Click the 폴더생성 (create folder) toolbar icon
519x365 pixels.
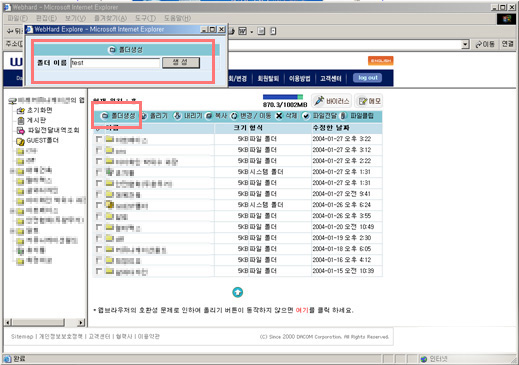point(105,116)
